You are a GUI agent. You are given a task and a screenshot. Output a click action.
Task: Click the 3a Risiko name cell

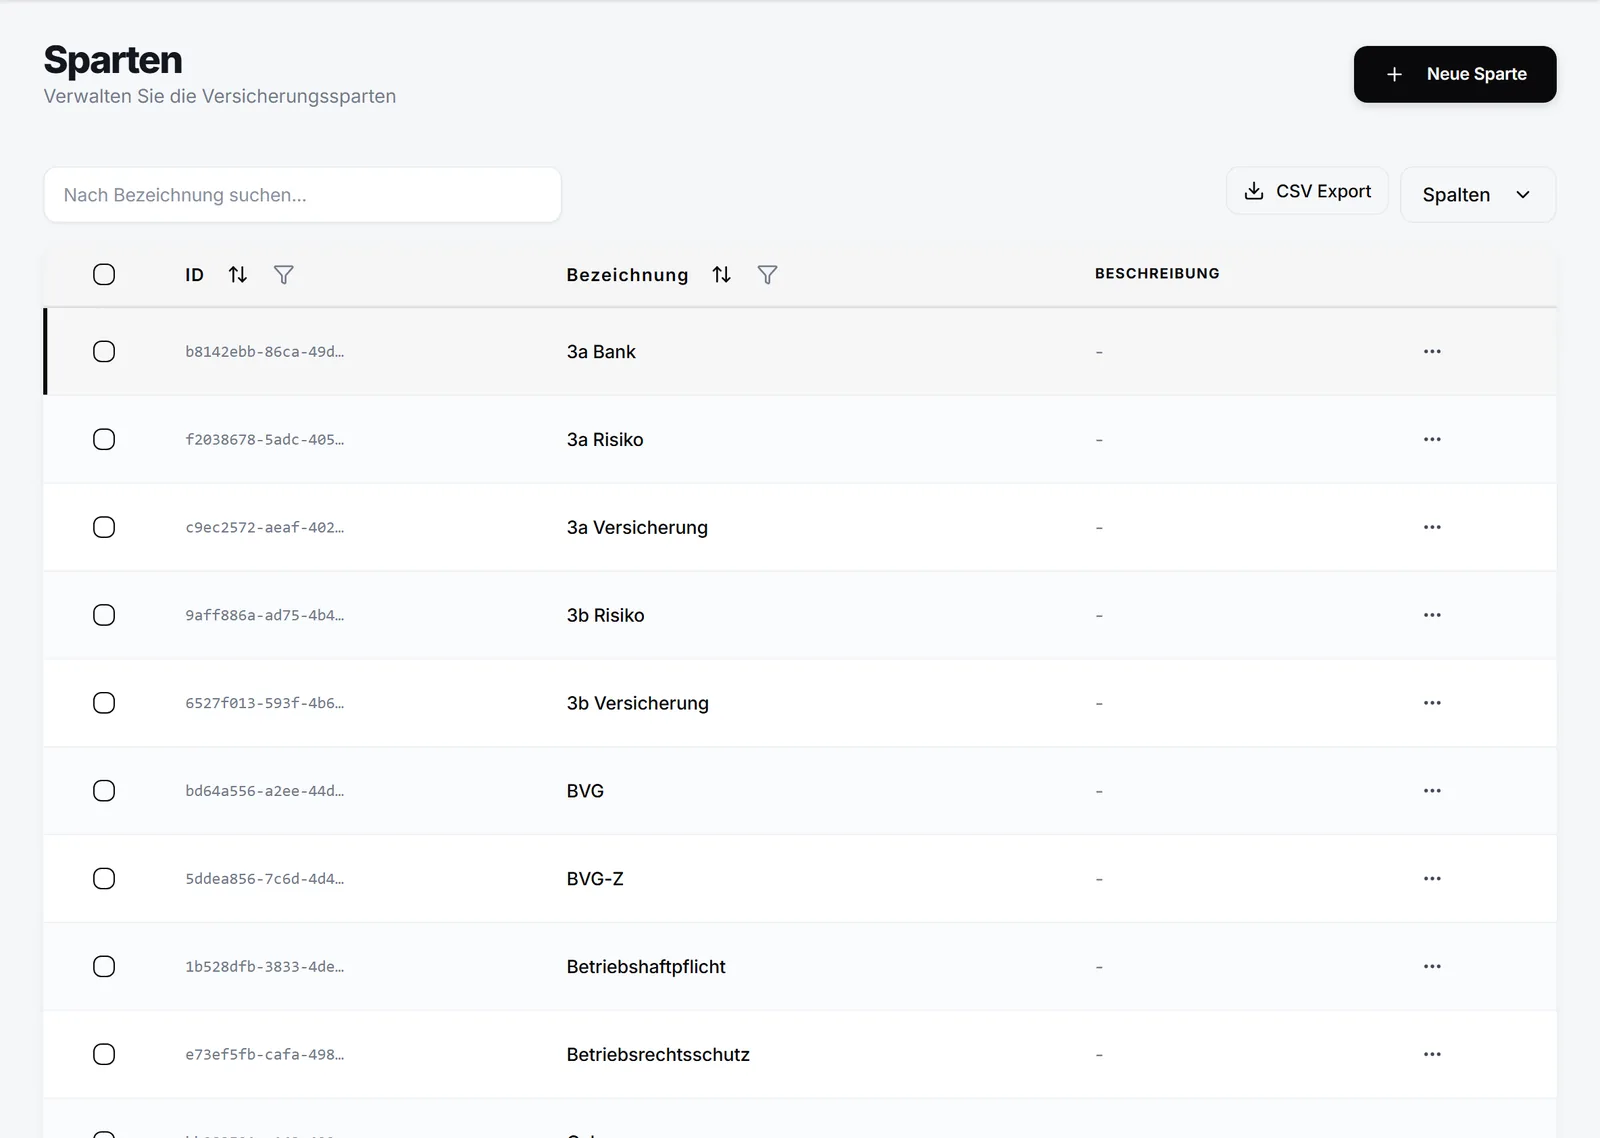pyautogui.click(x=605, y=440)
